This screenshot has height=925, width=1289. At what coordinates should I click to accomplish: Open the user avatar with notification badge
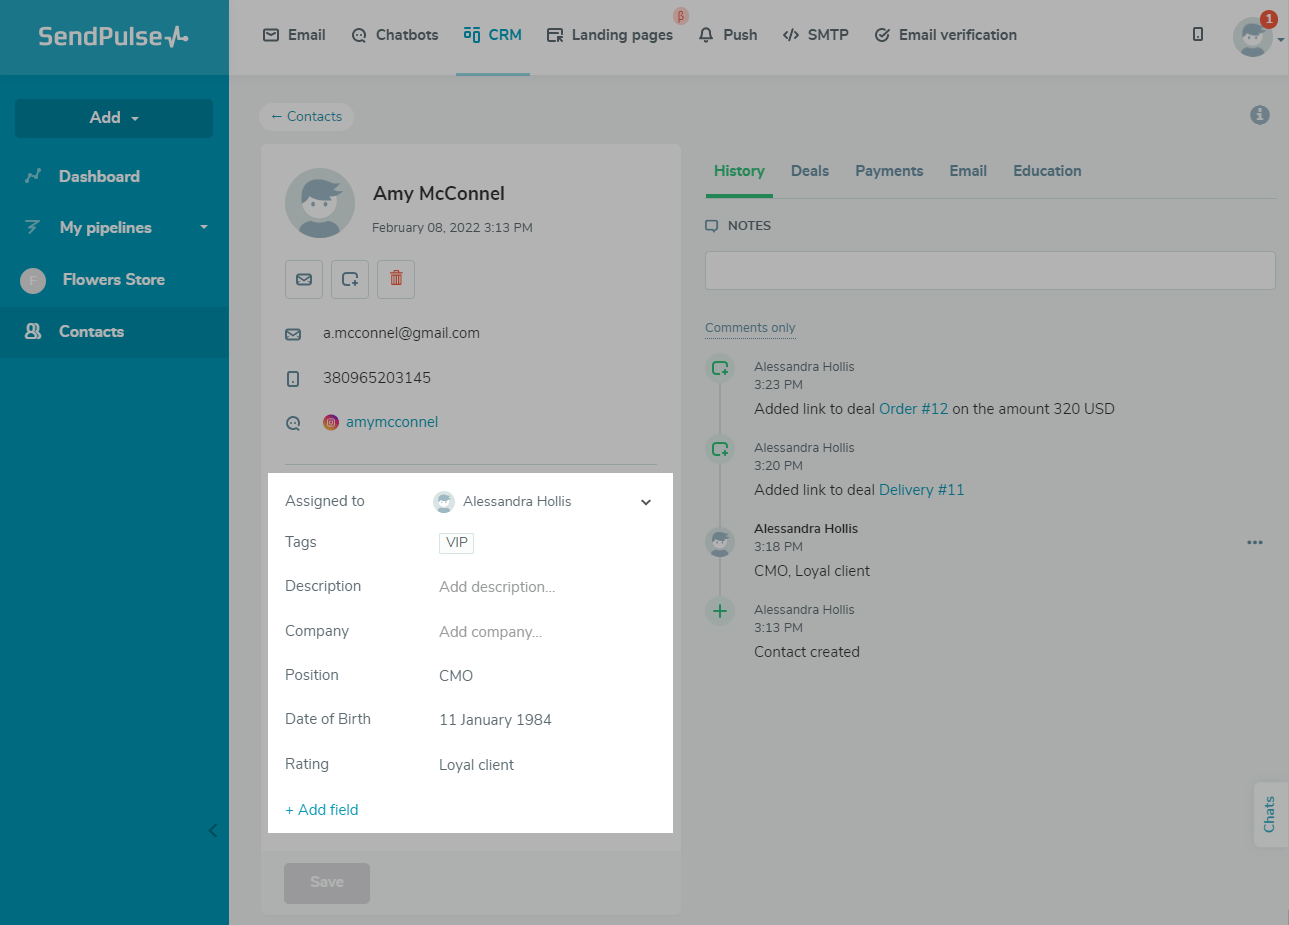click(1252, 37)
